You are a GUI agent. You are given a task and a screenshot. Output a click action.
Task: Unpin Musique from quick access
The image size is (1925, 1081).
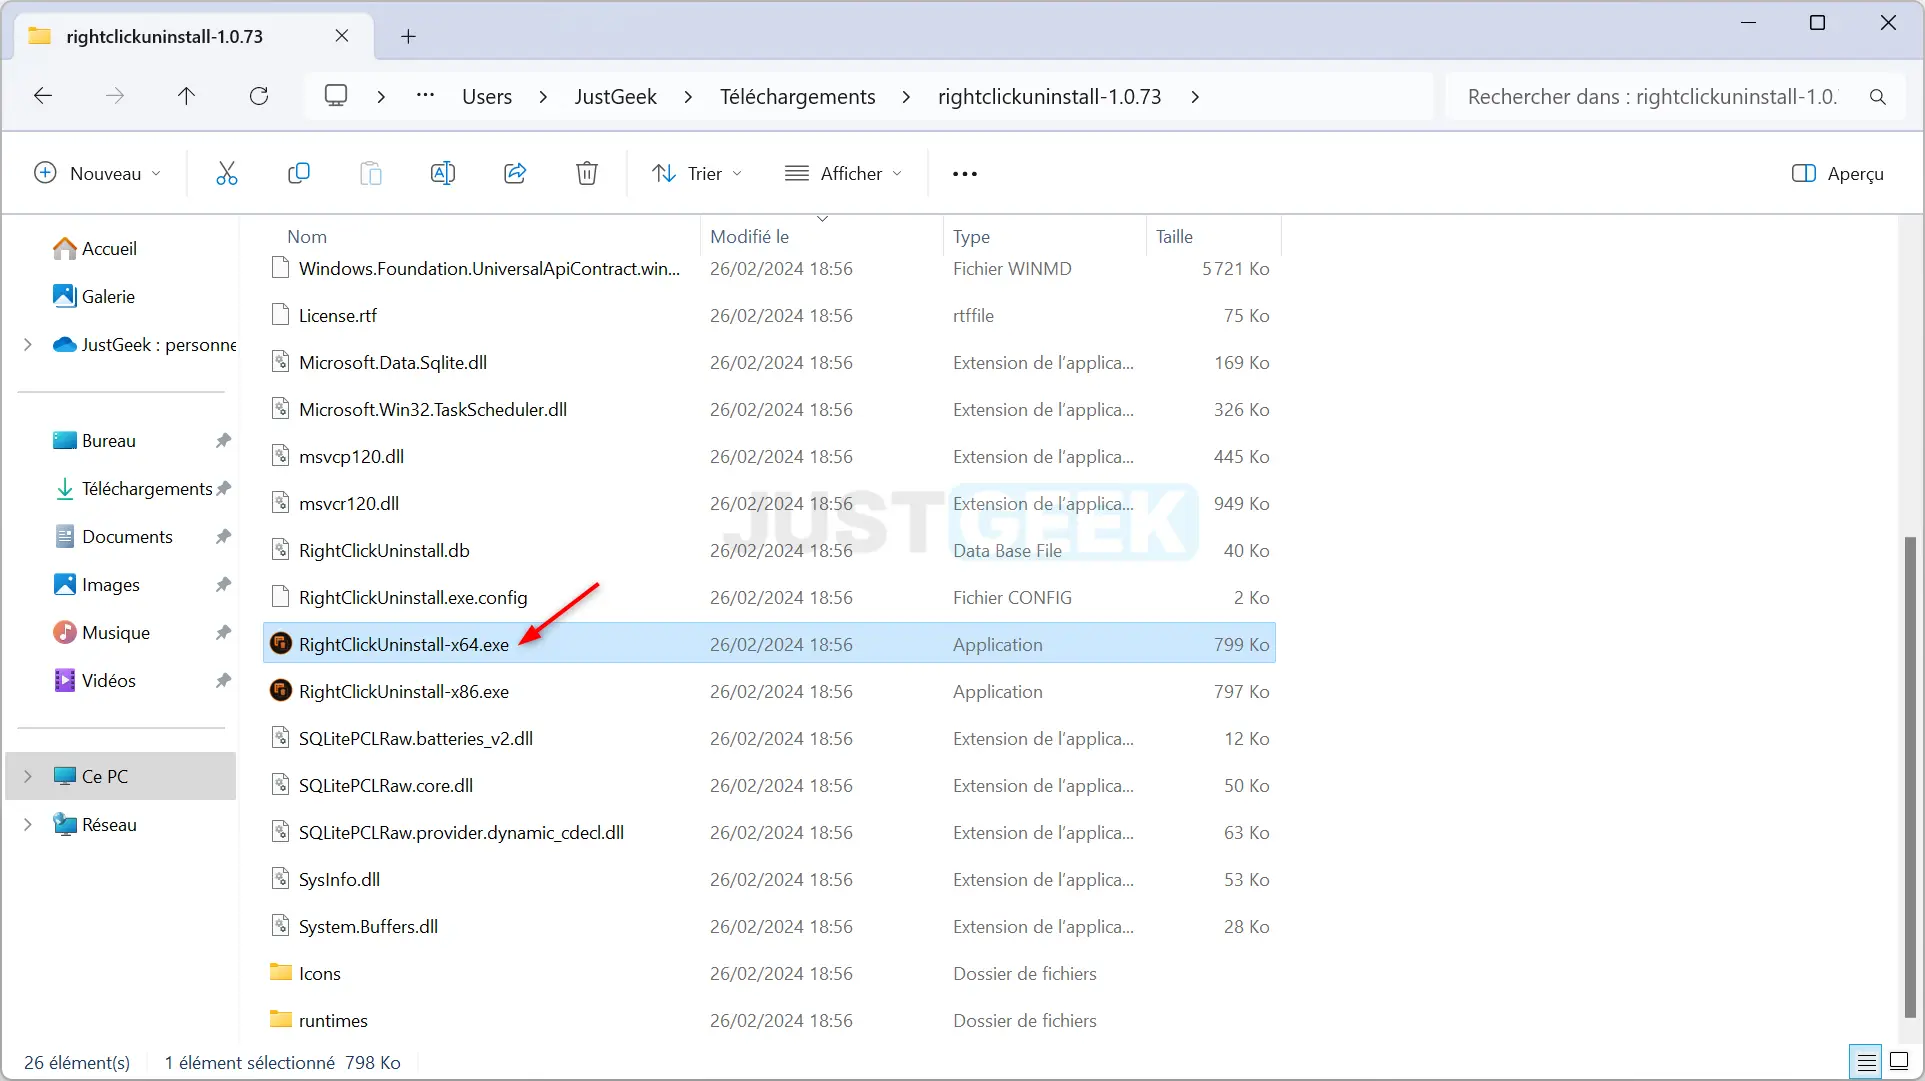223,632
